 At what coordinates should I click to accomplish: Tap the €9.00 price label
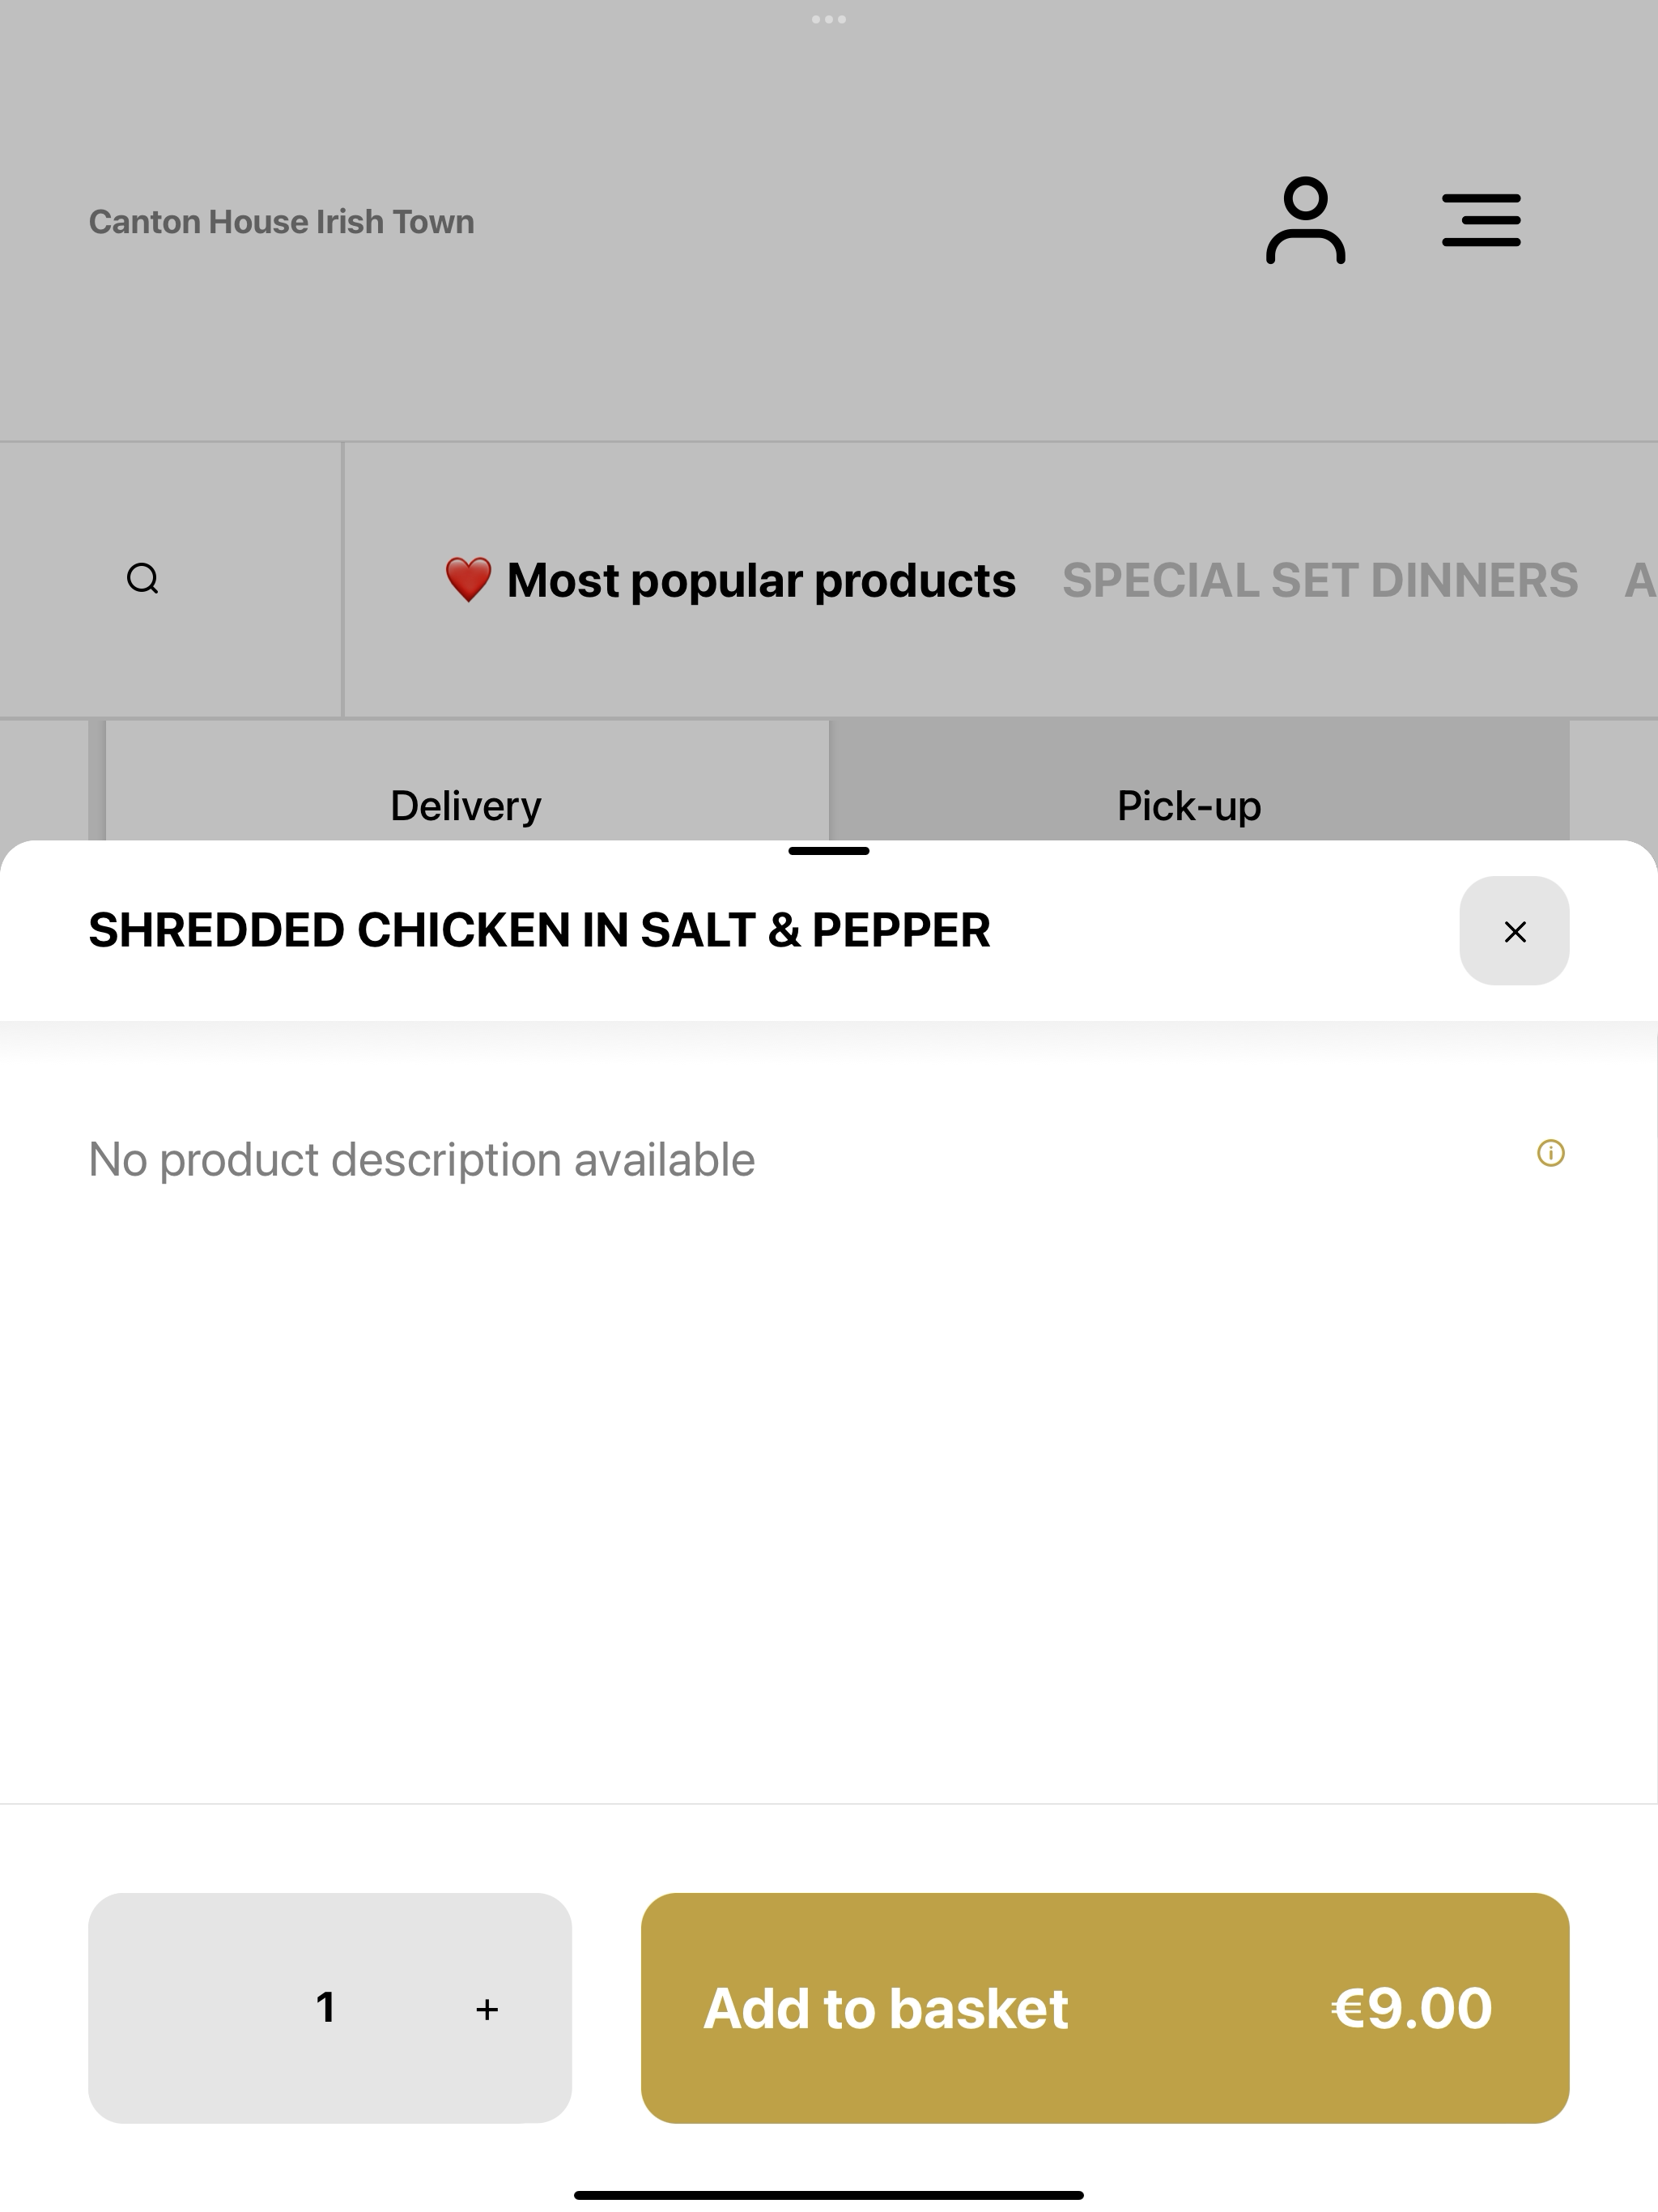(x=1411, y=2008)
